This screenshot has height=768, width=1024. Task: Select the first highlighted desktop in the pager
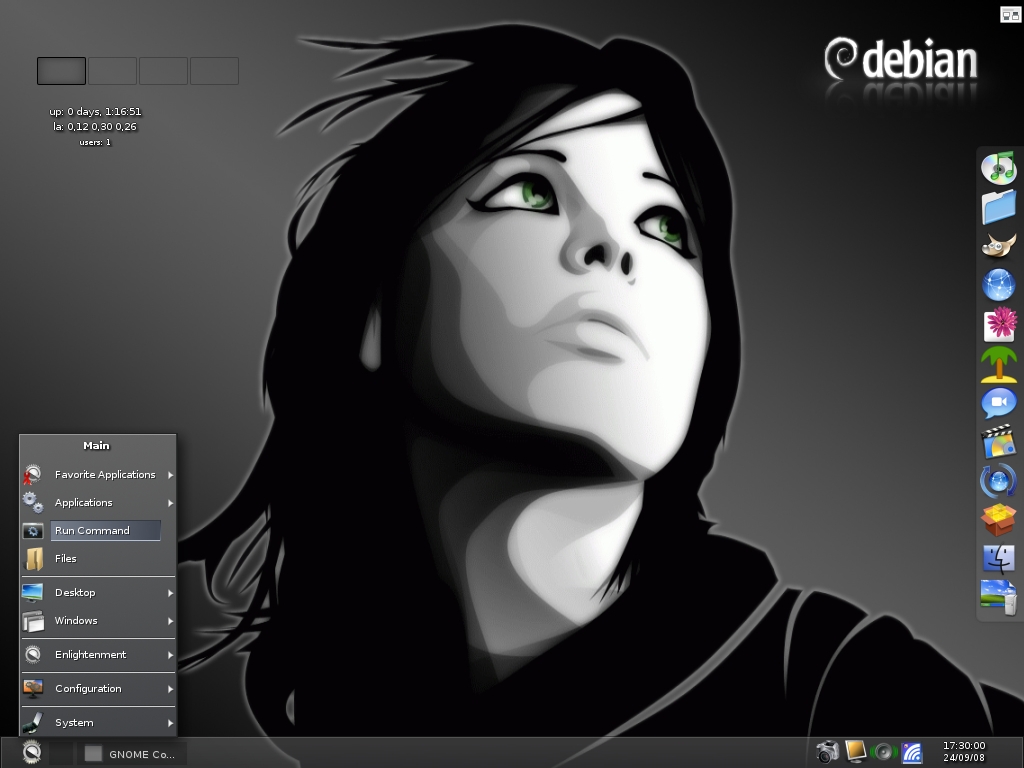tap(61, 71)
